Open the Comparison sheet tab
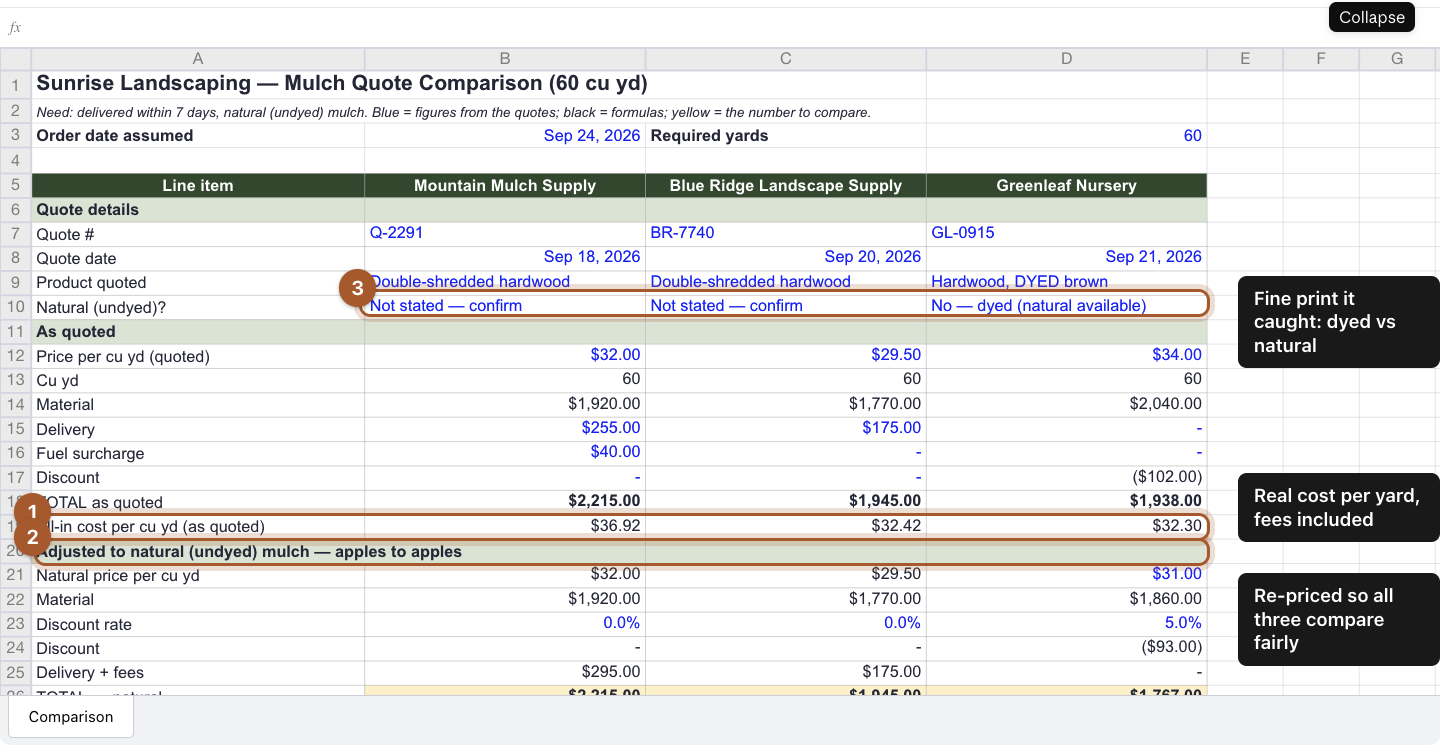 click(71, 717)
